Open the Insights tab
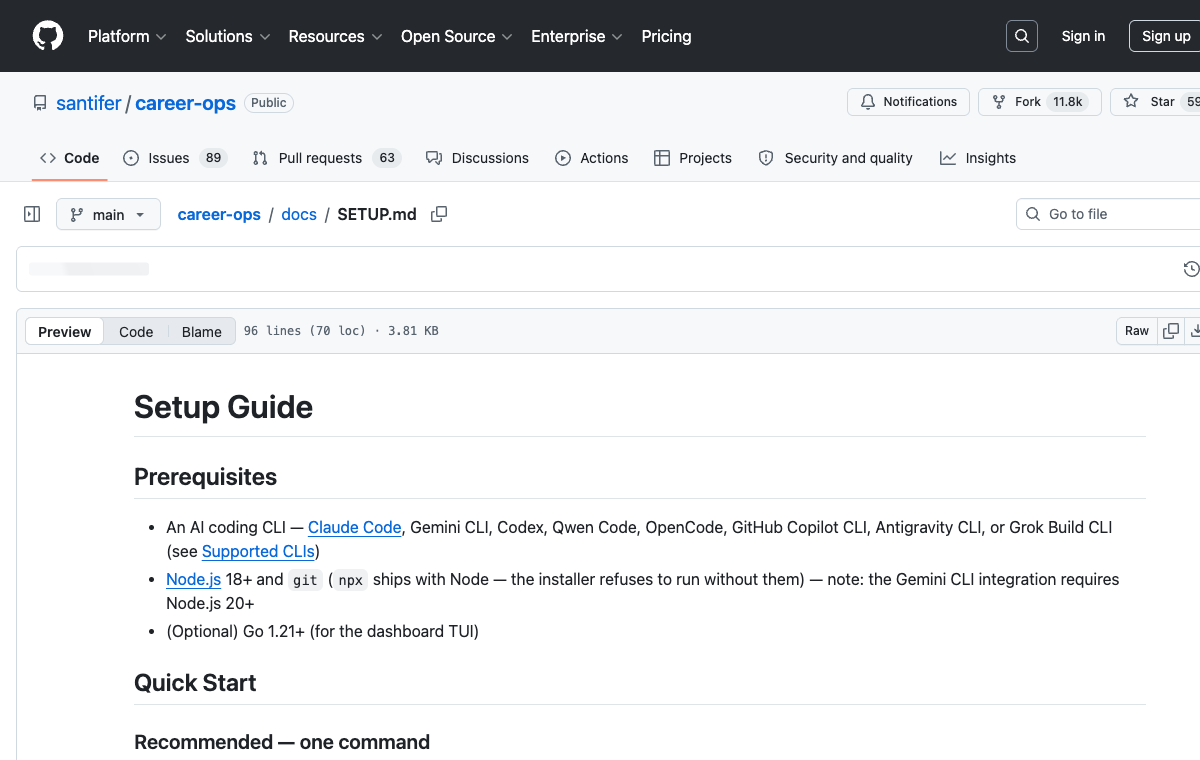 pos(978,158)
